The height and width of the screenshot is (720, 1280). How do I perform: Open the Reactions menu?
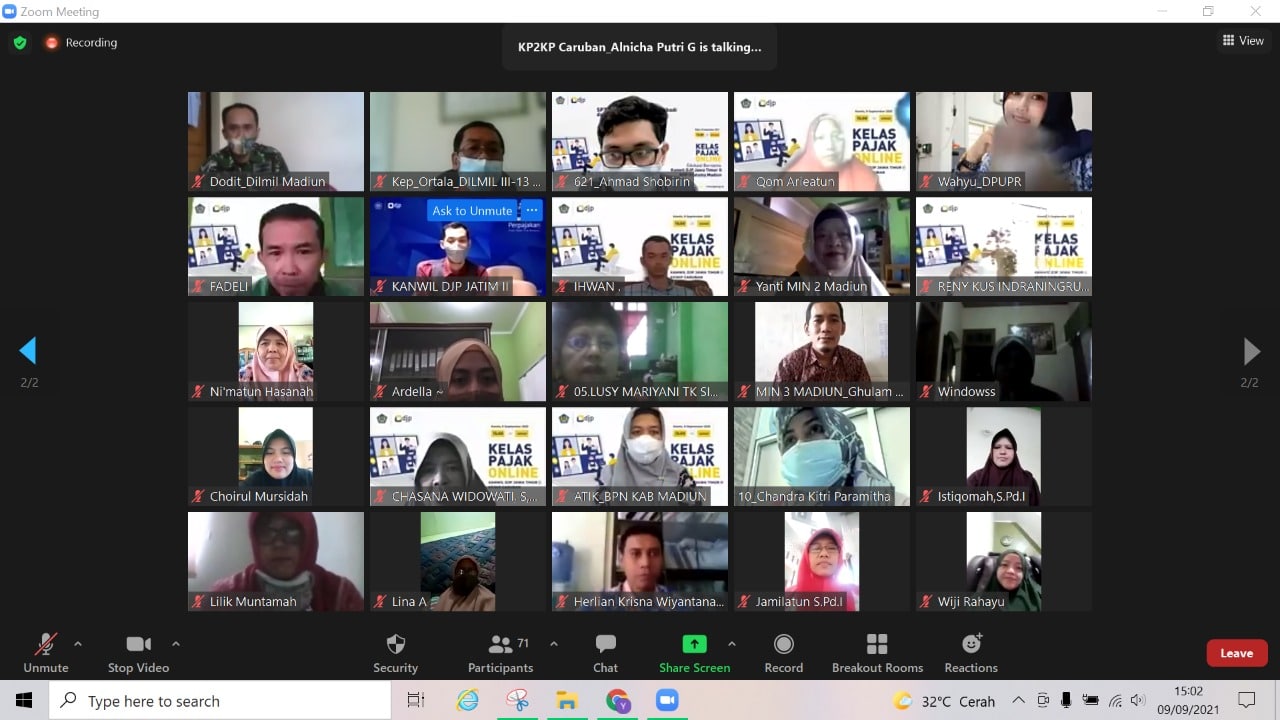pyautogui.click(x=971, y=653)
